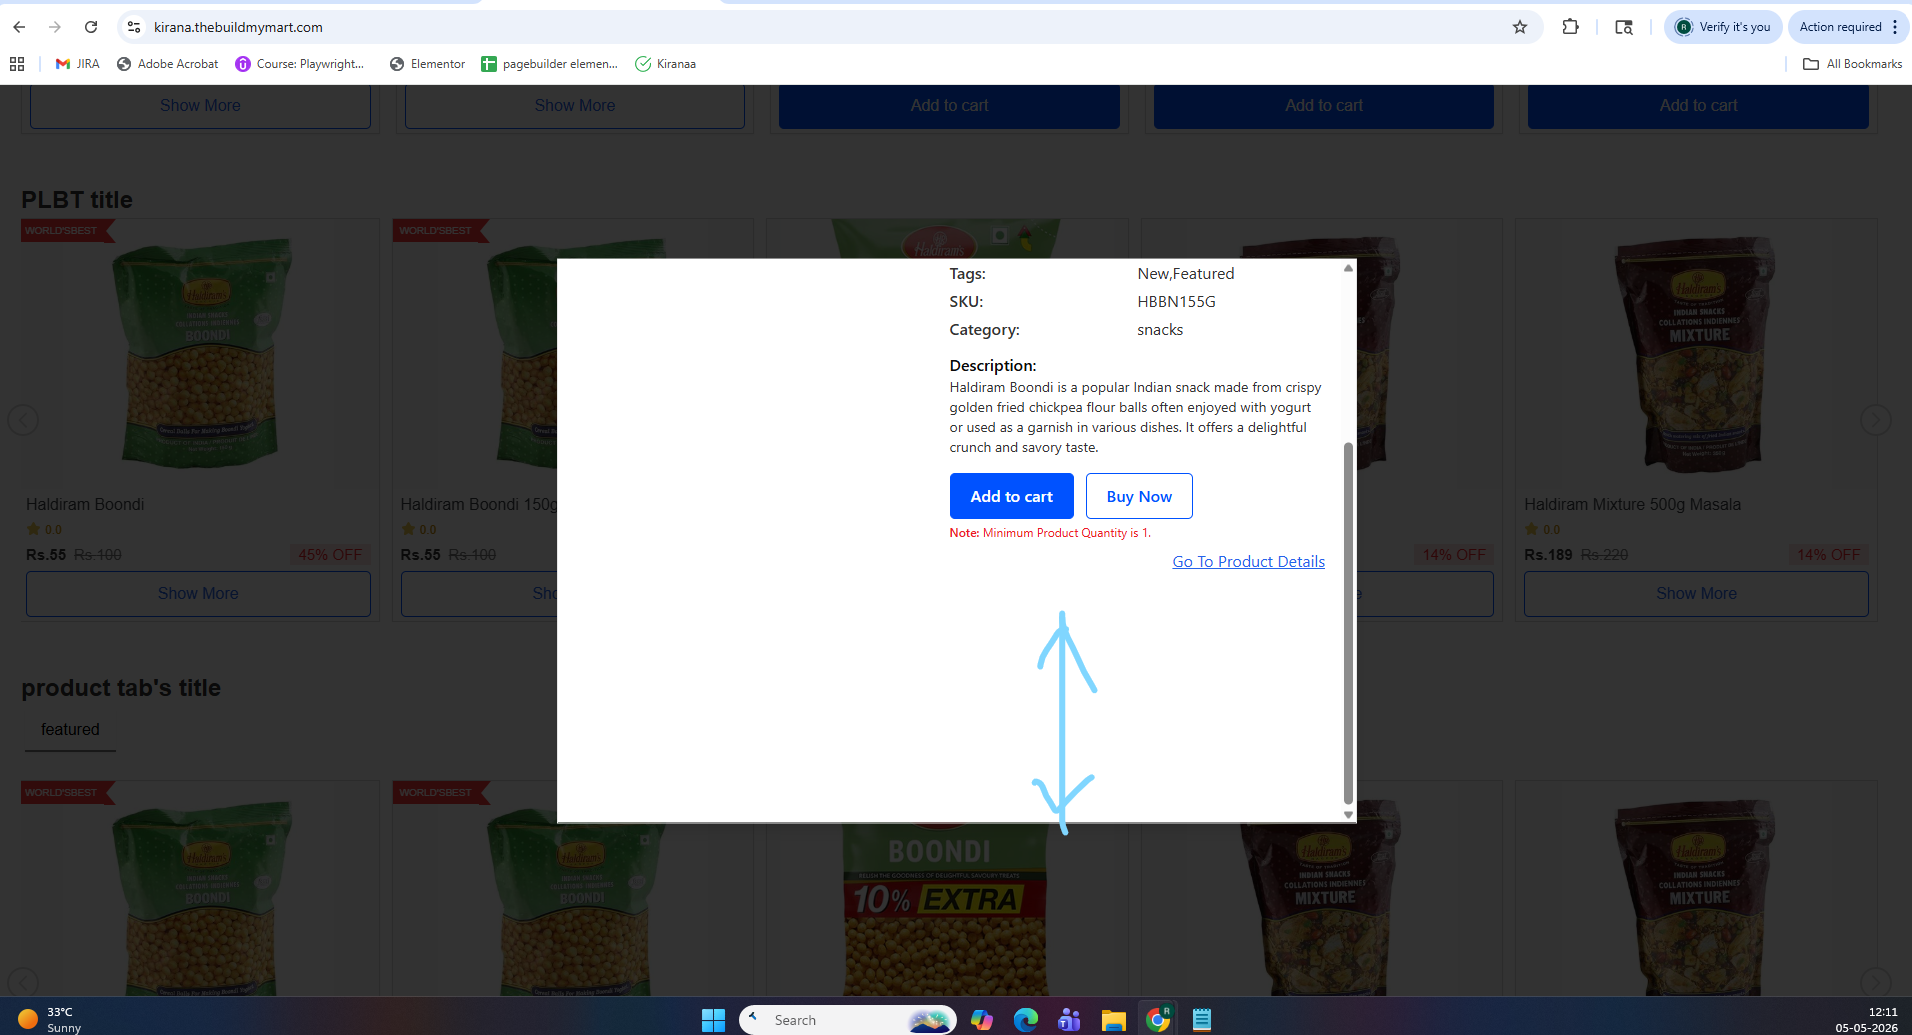Click Show More under Haldiram Boondi in PLBT row
Viewport: 1912px width, 1035px height.
pyautogui.click(x=198, y=594)
